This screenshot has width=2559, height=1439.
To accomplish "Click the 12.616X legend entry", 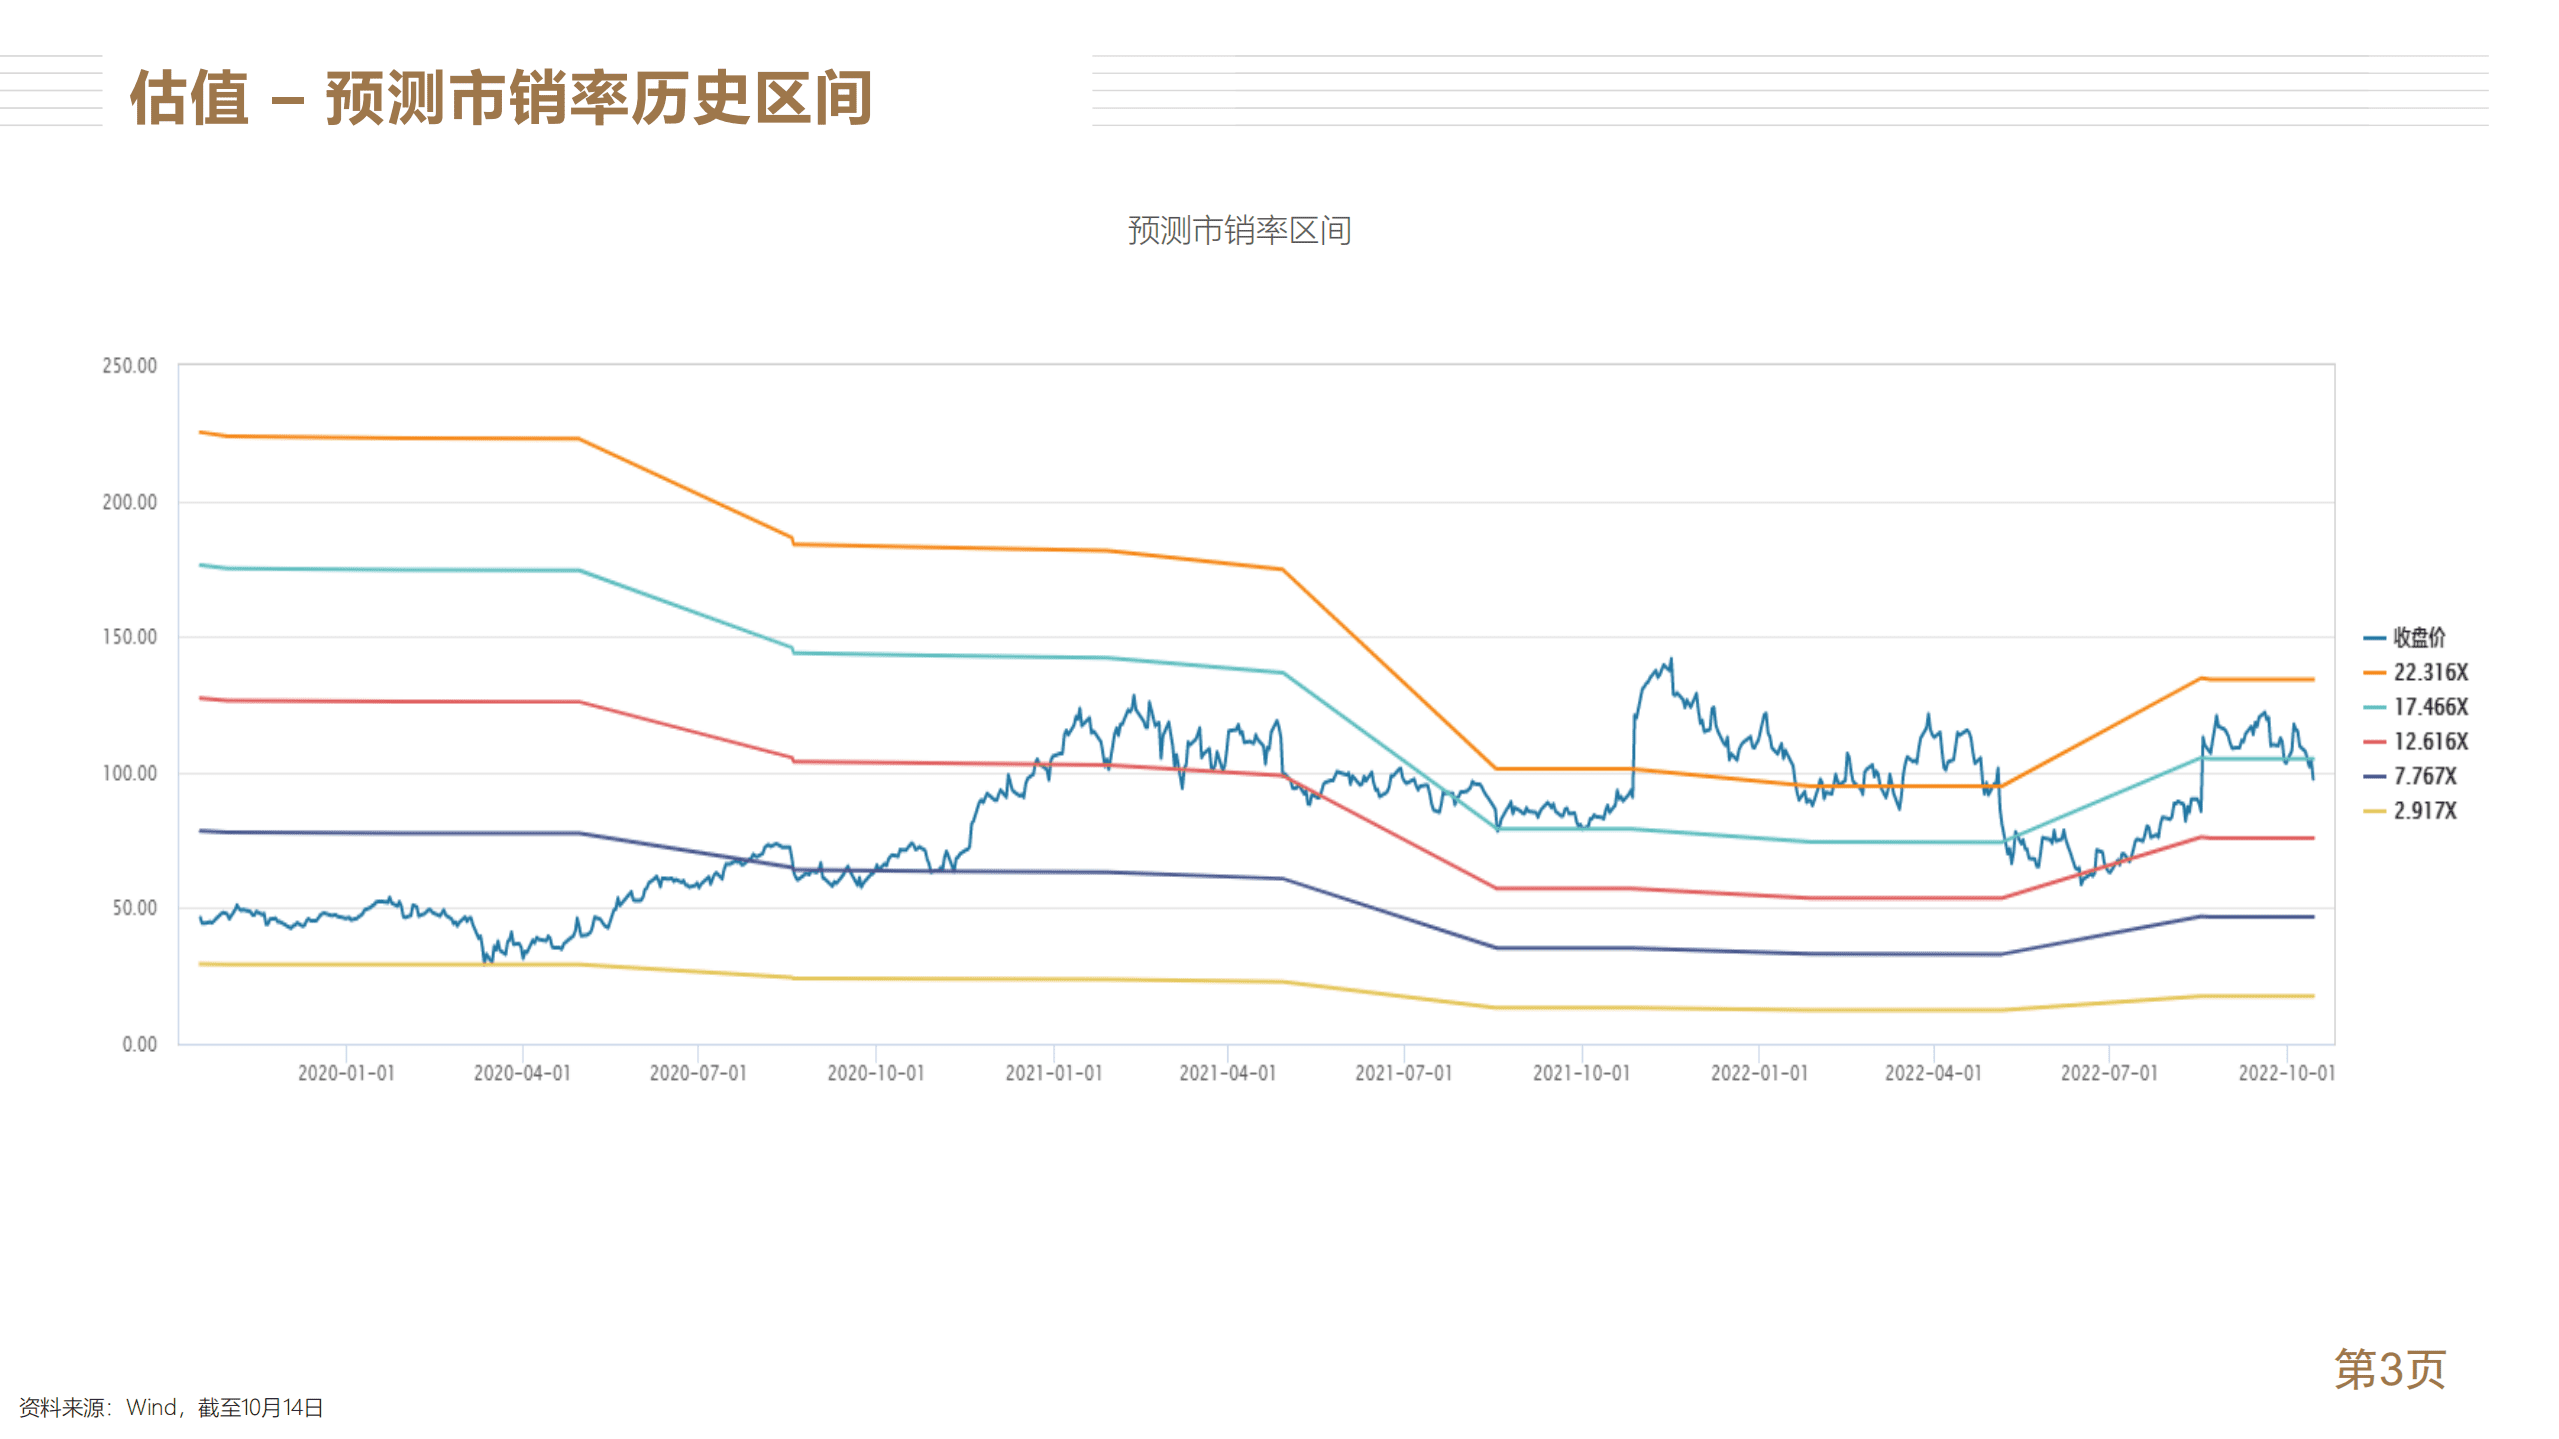I will (2429, 741).
